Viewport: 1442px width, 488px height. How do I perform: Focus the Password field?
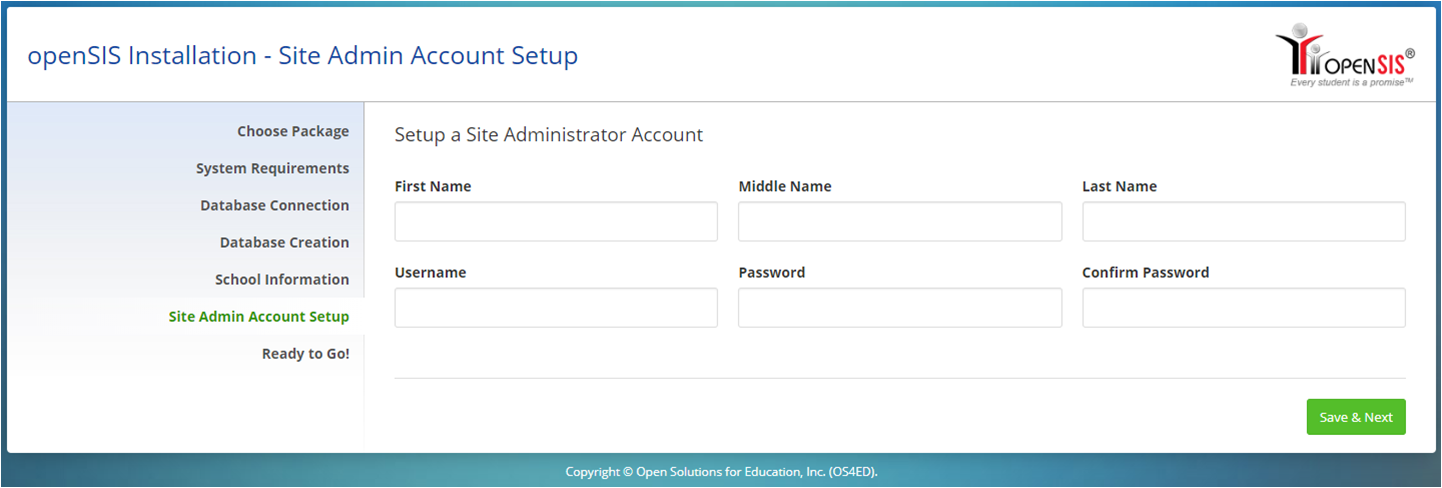[x=900, y=308]
